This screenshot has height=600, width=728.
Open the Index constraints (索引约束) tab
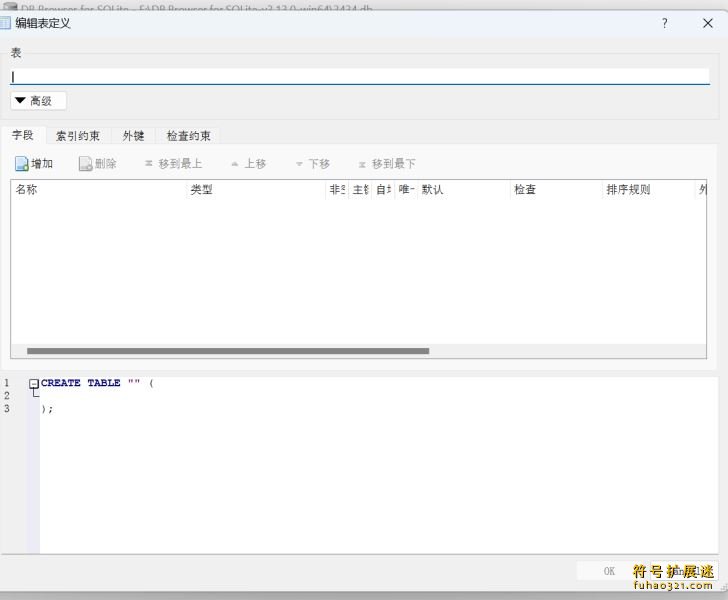pyautogui.click(x=78, y=136)
